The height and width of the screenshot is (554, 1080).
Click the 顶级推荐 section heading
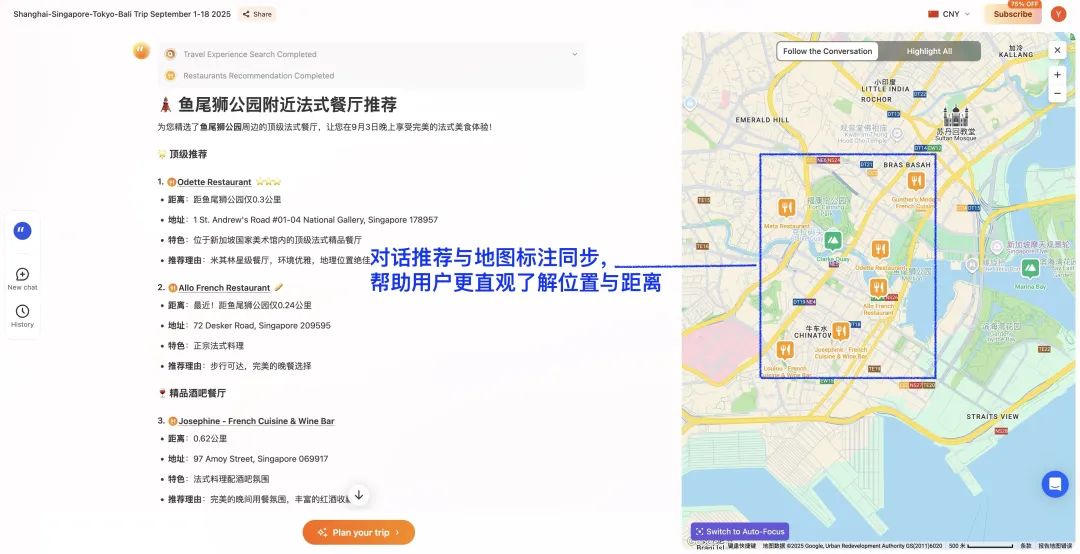pos(188,154)
